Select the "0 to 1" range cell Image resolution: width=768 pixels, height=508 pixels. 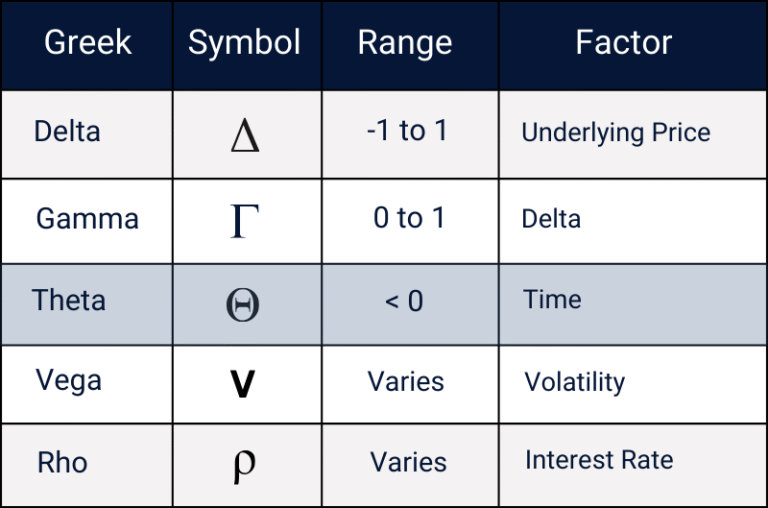409,218
